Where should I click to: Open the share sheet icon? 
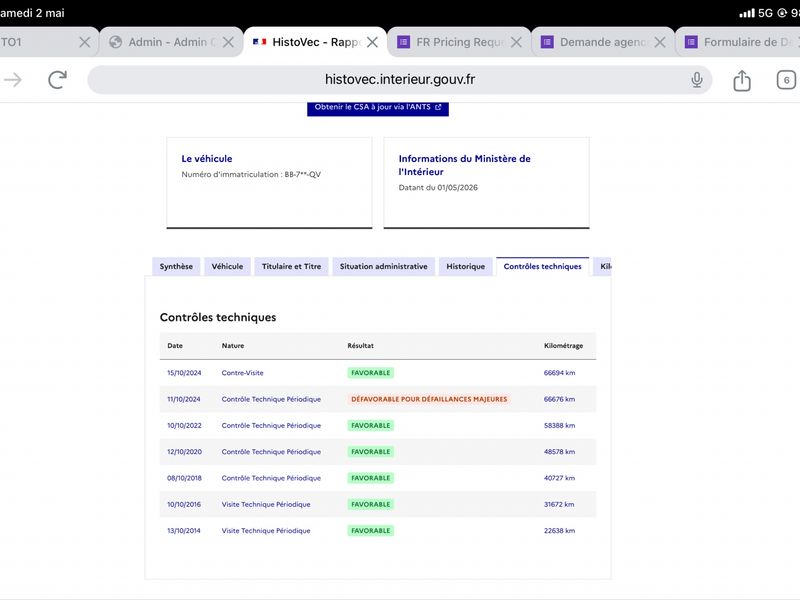coord(742,80)
